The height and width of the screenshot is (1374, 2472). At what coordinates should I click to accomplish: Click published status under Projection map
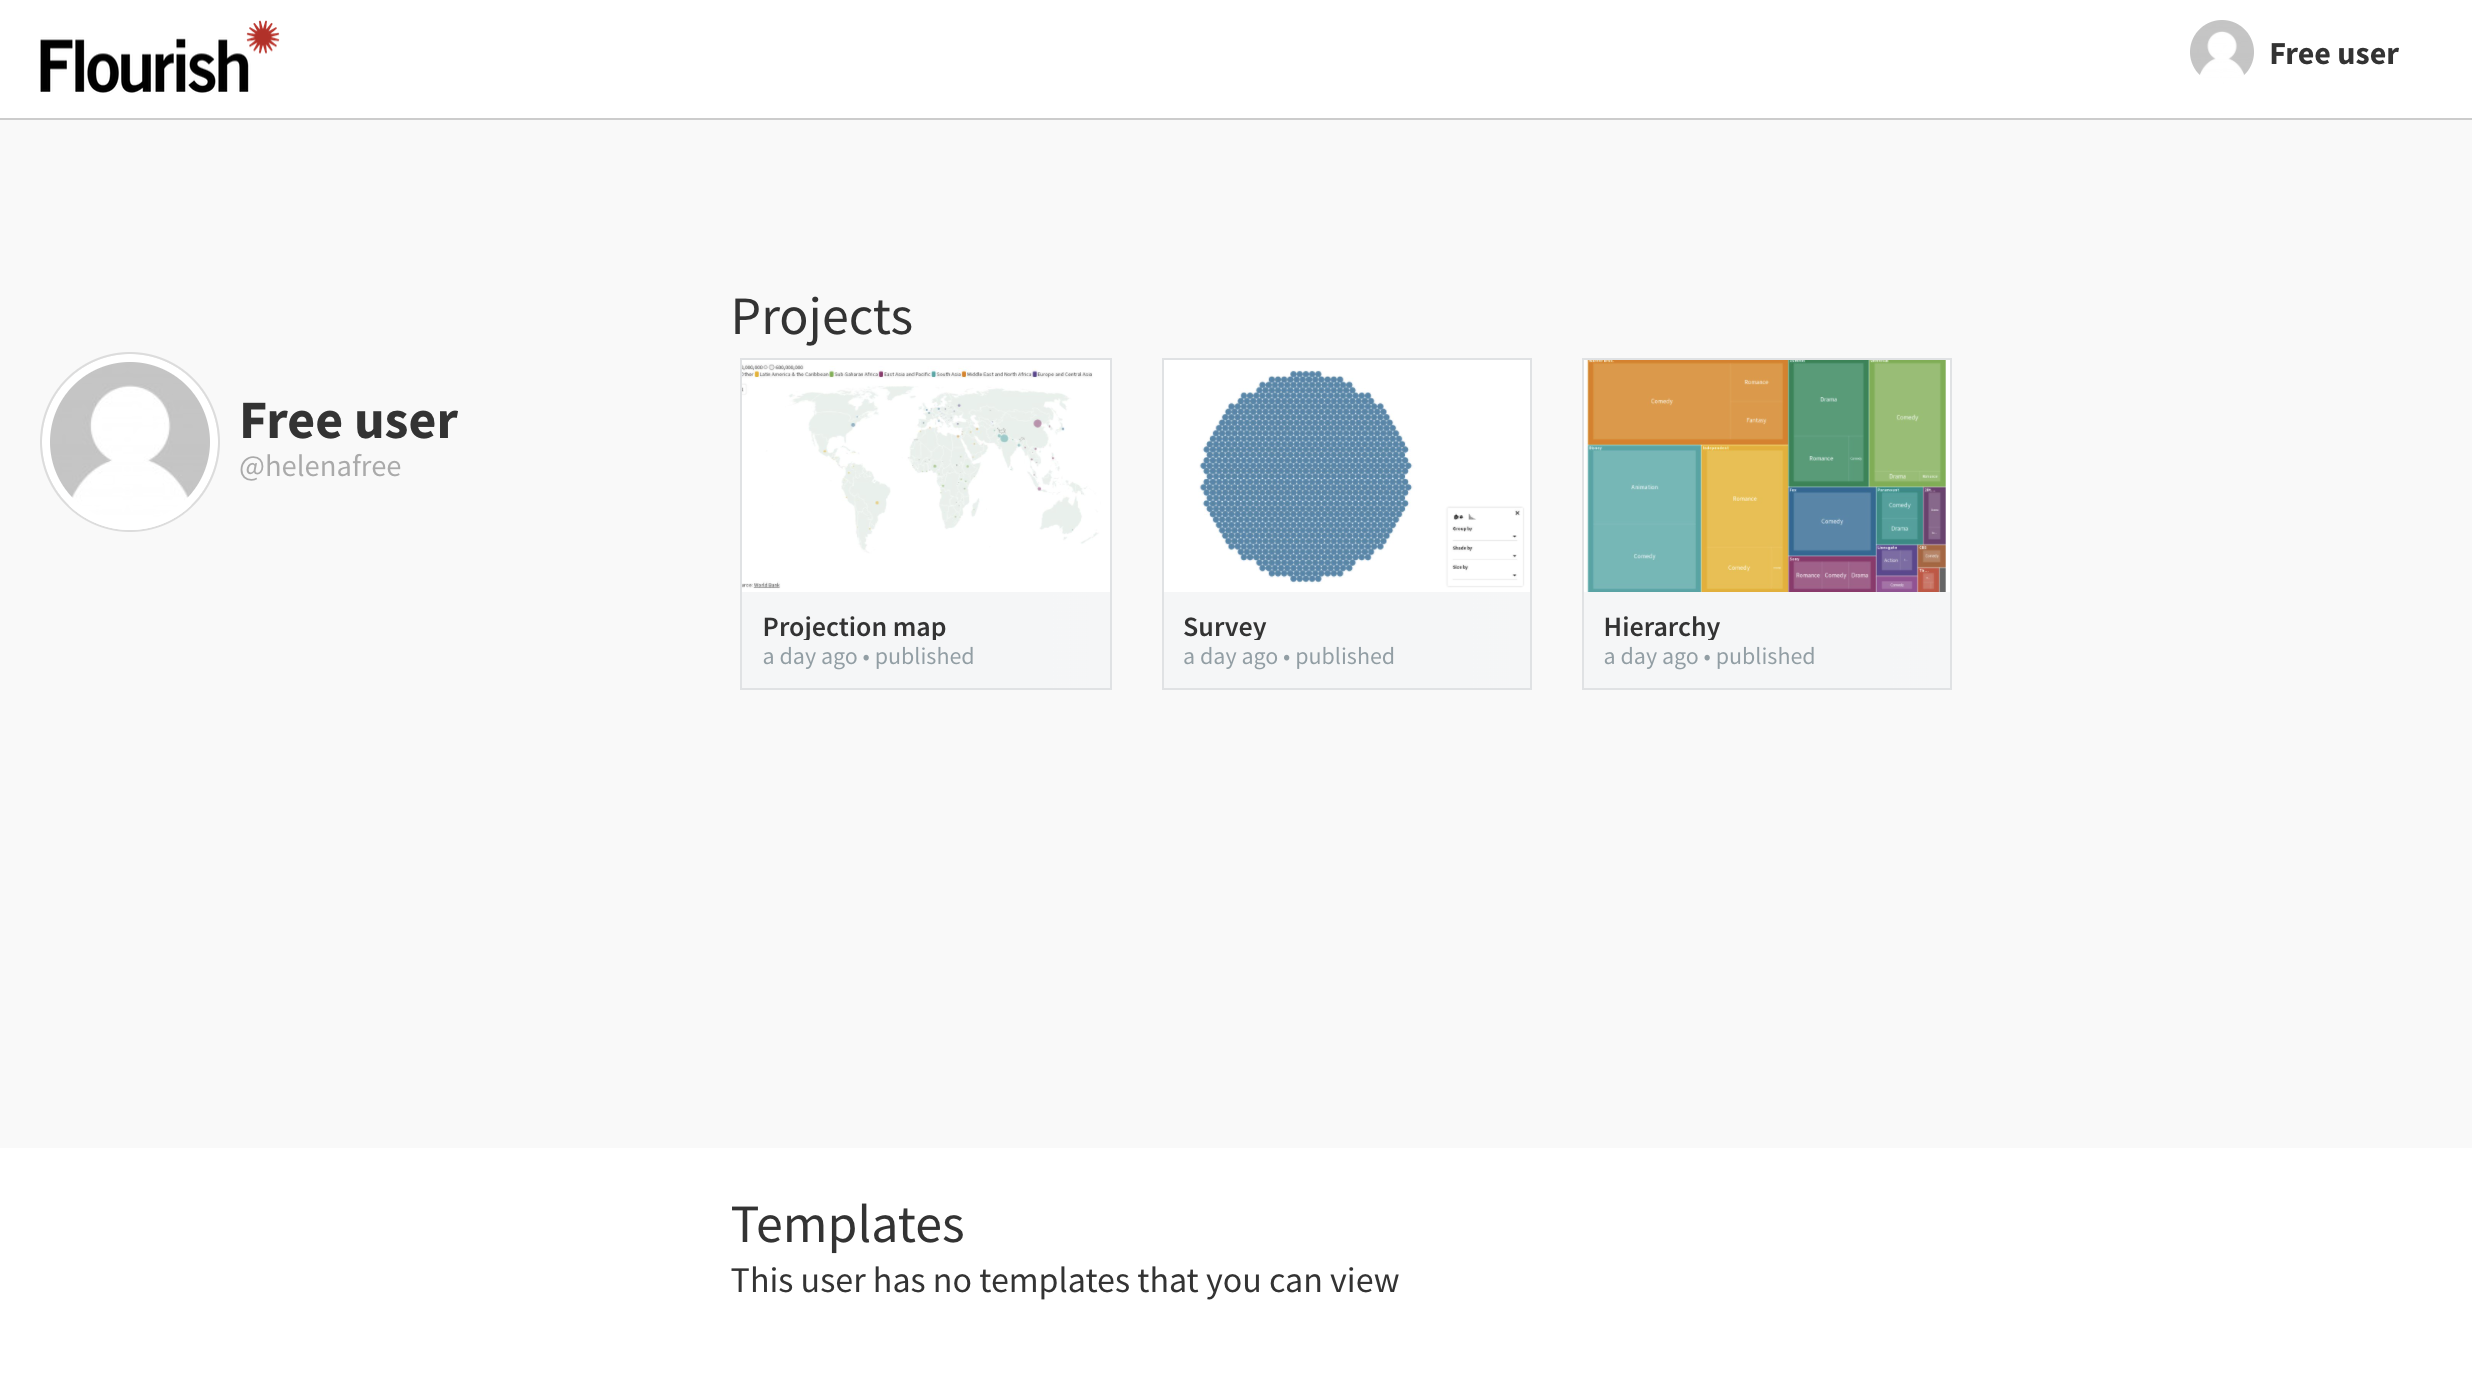(x=924, y=657)
